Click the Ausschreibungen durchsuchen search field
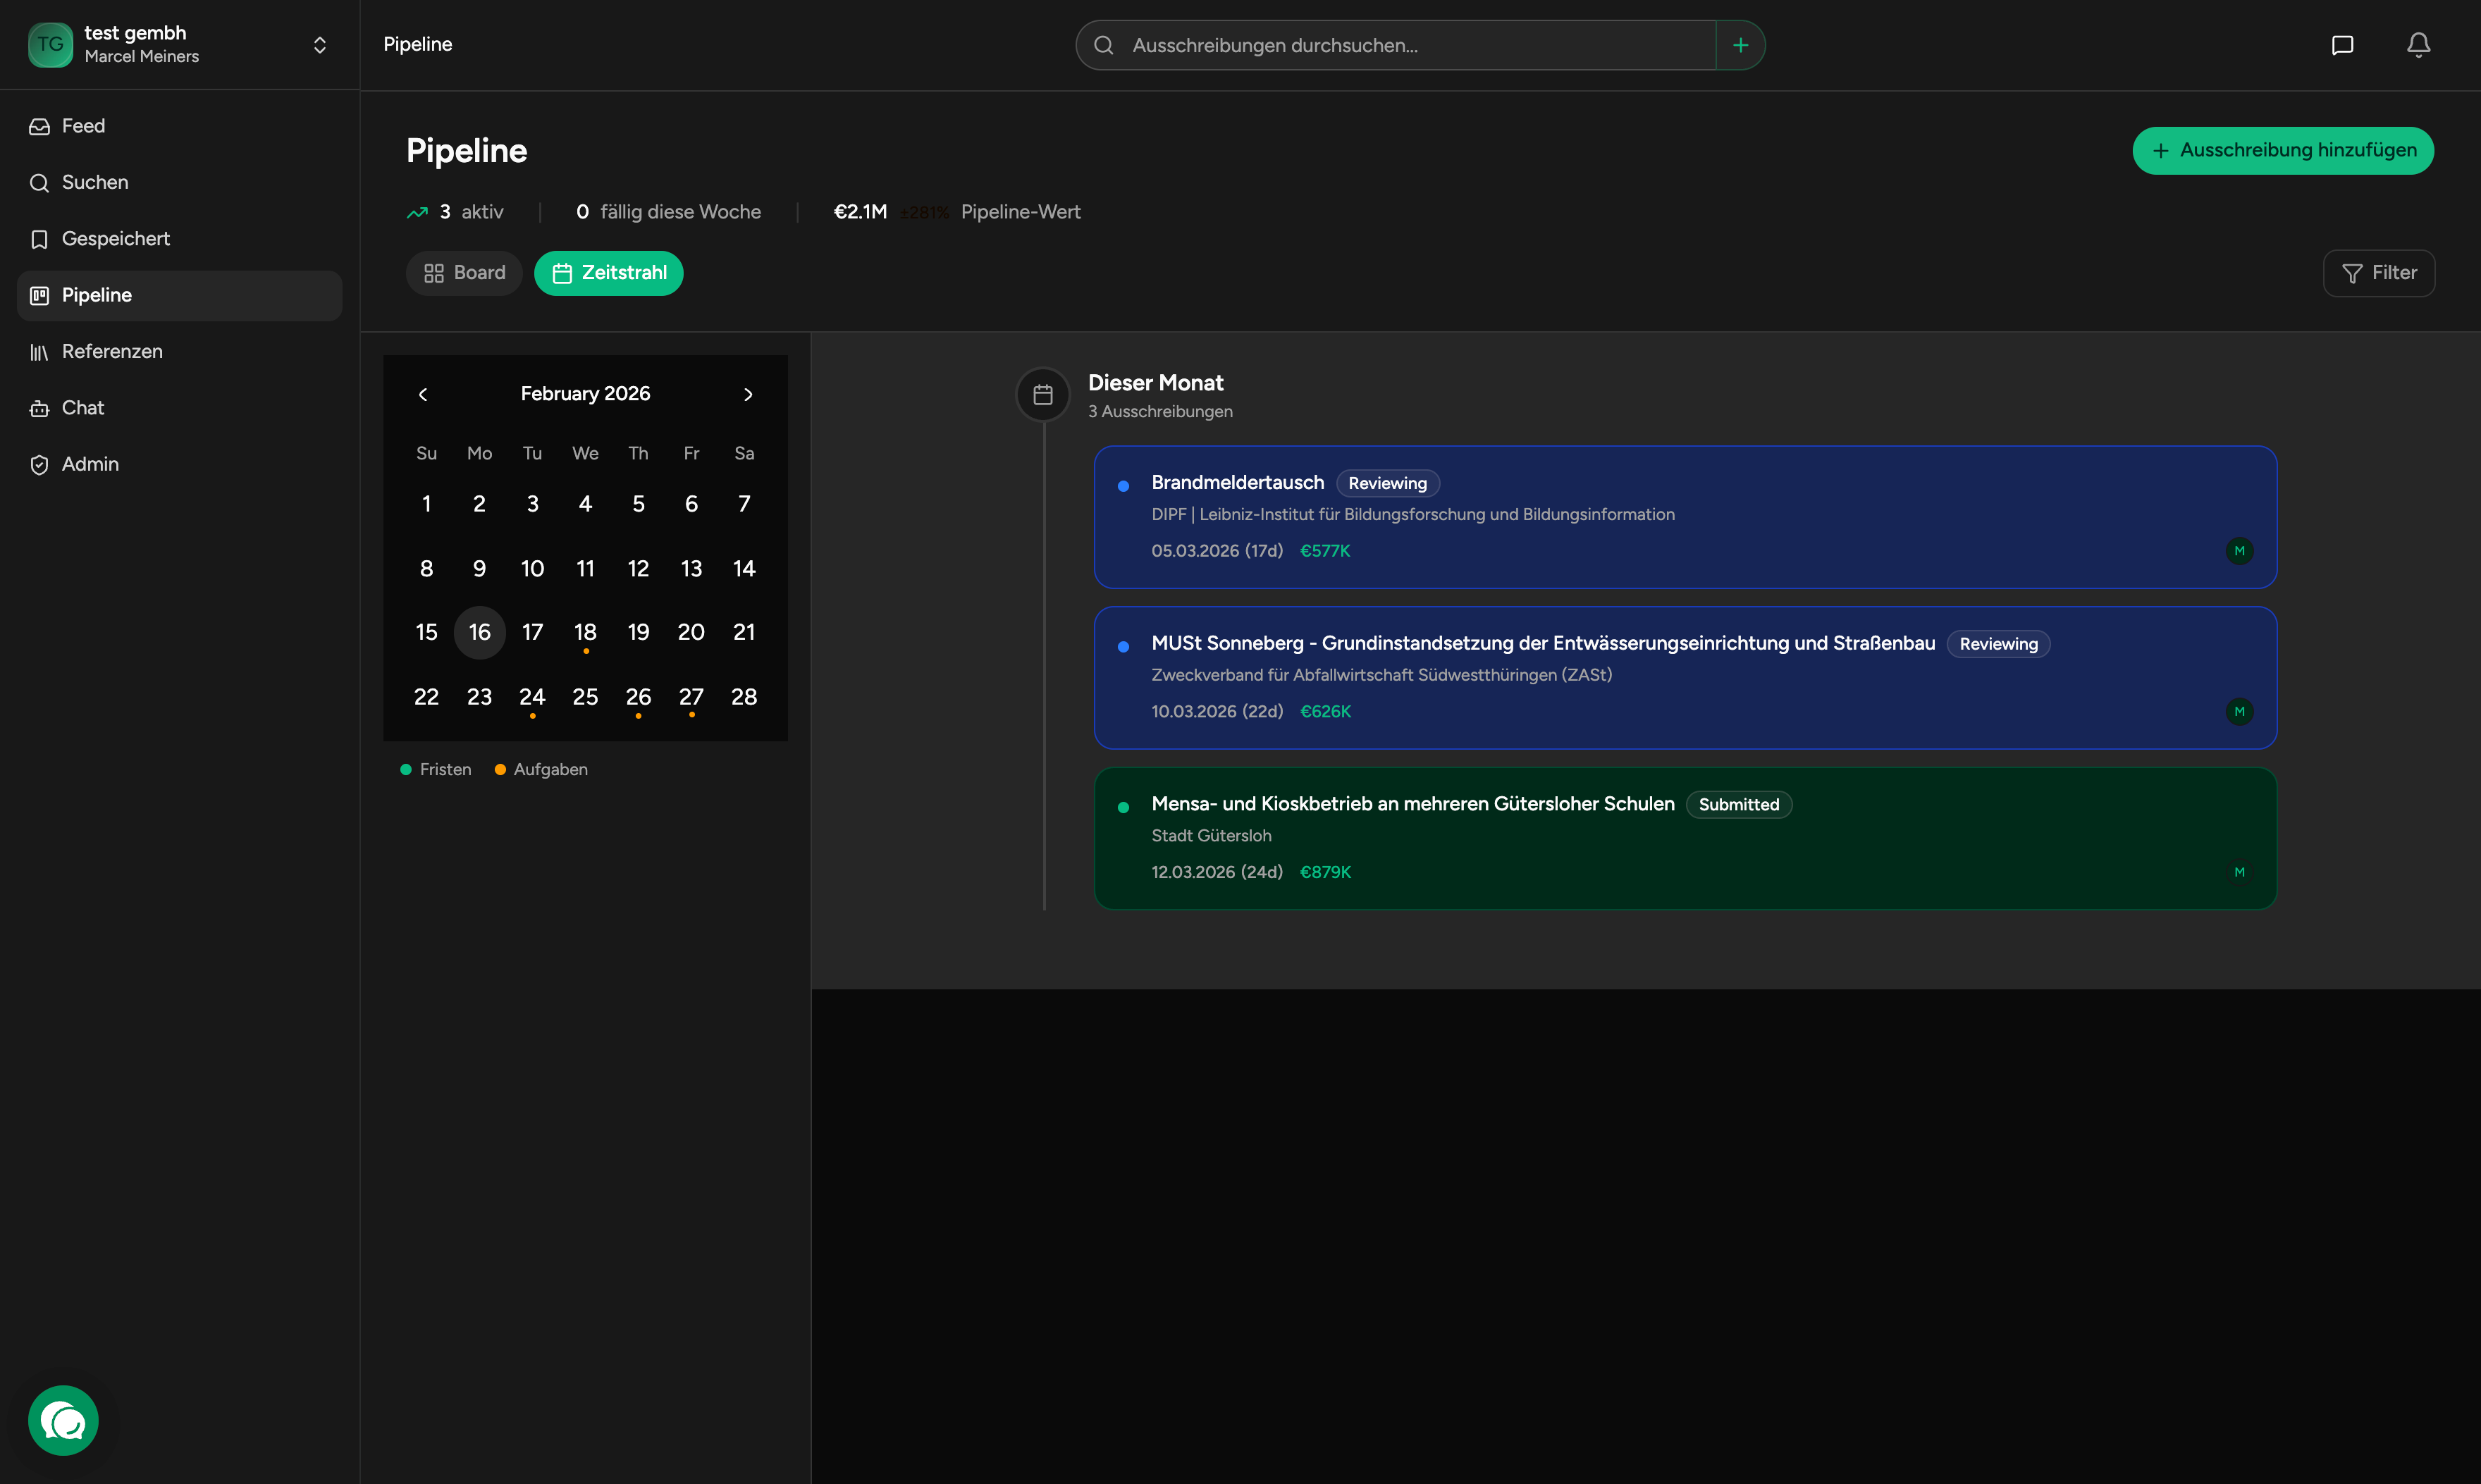 [1400, 45]
